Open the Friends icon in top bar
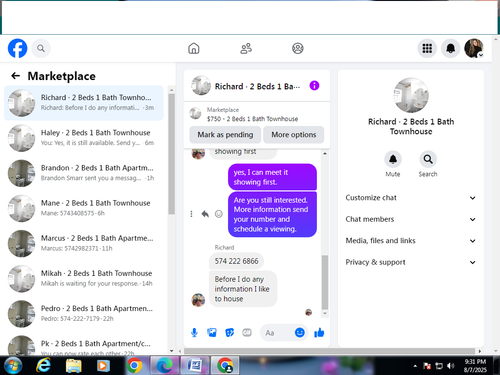 click(x=246, y=48)
